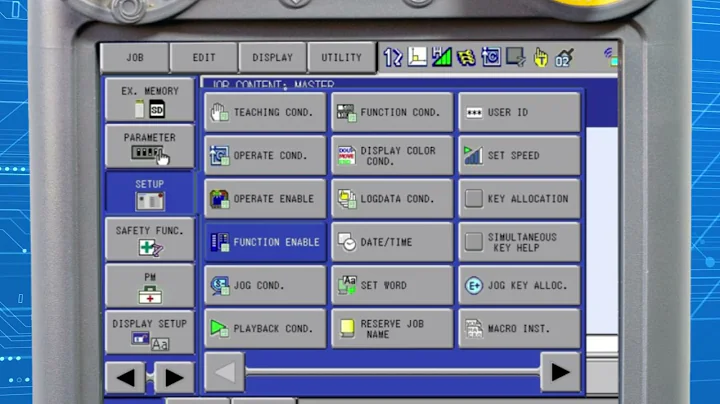
Task: Open the USER ID setting
Action: pos(519,112)
